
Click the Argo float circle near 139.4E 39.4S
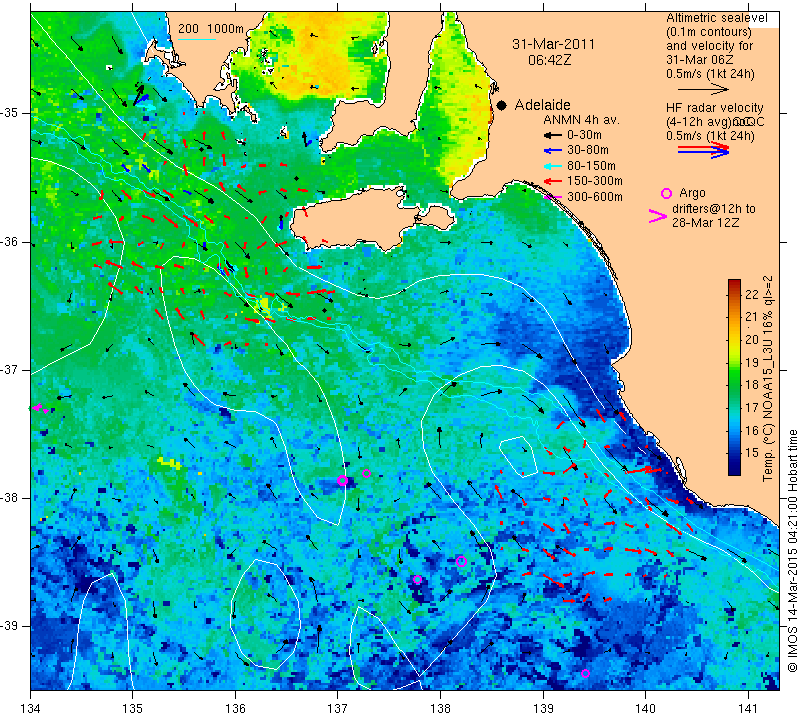[x=585, y=673]
